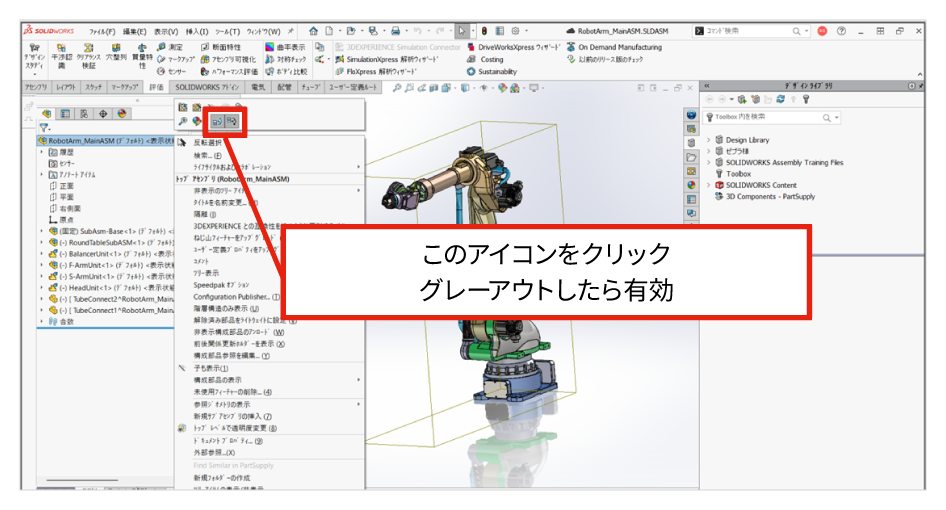Image resolution: width=946 pixels, height=510 pixels.
Task: Expand the SOLIDWORKS Content folder
Action: coord(708,185)
